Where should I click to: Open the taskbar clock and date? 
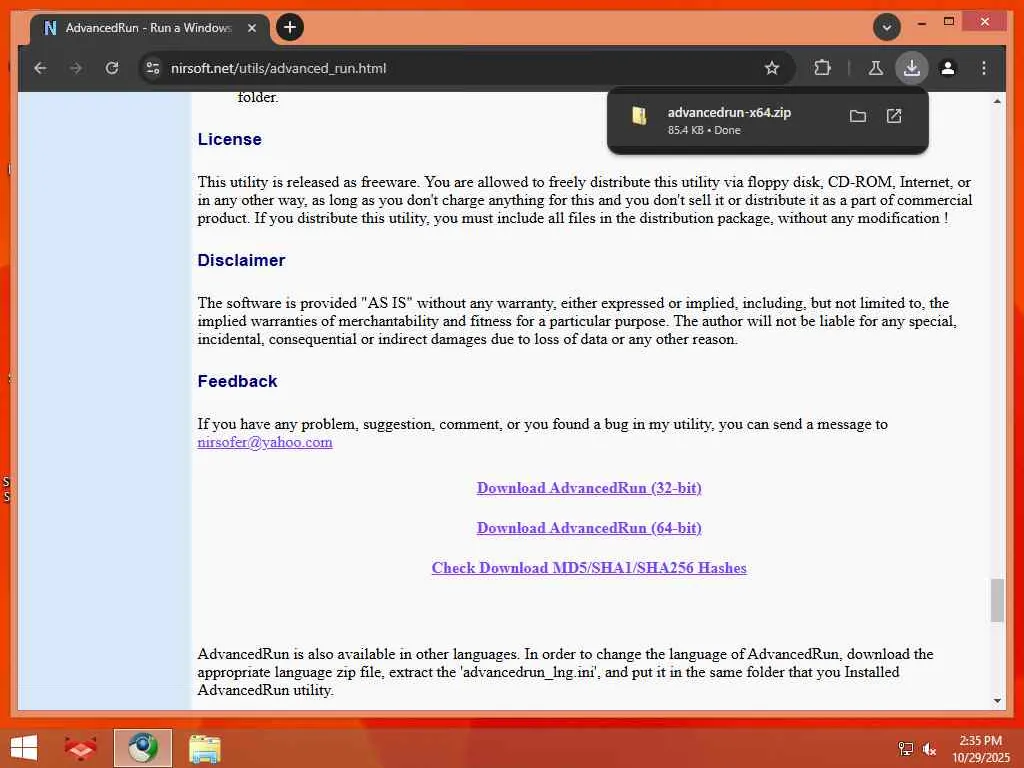(x=980, y=749)
